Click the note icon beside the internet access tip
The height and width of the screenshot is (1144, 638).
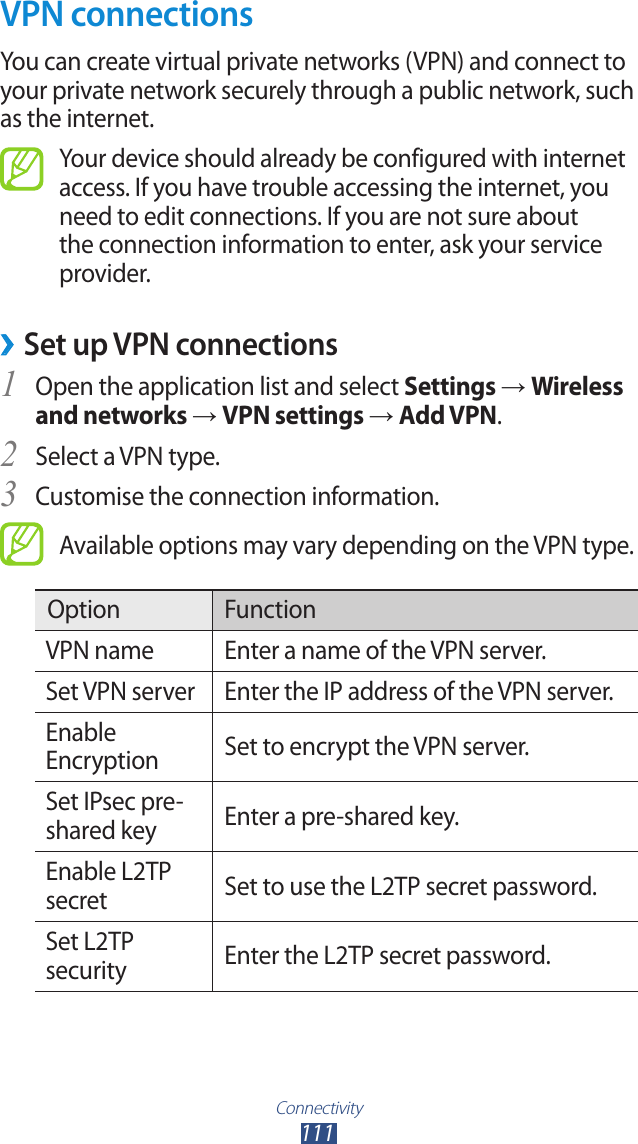[21, 169]
